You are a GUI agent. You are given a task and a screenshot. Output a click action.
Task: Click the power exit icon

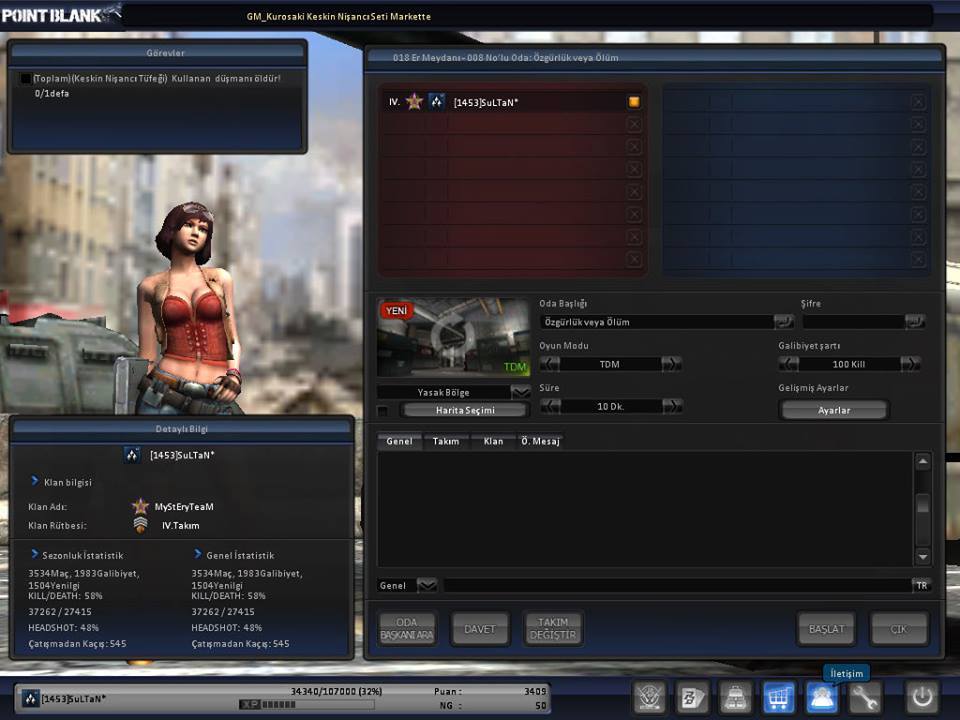[x=921, y=697]
